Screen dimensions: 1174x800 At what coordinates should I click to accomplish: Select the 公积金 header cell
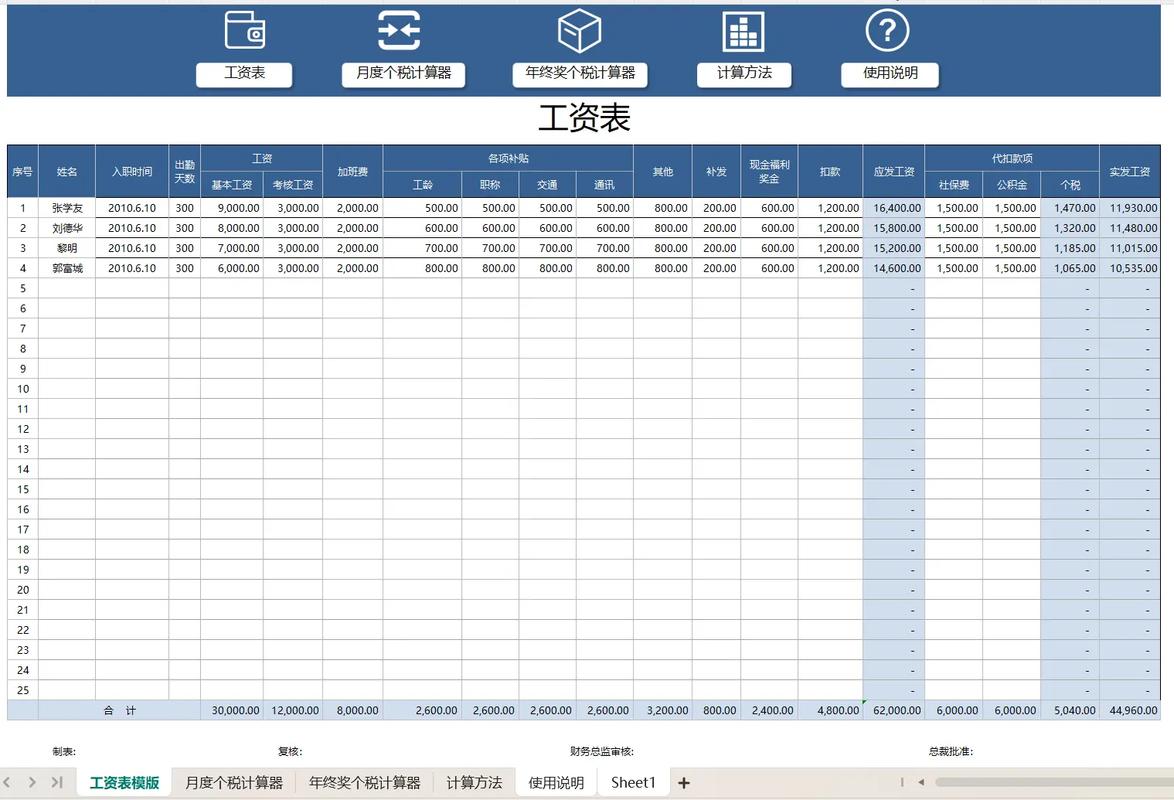(1012, 184)
